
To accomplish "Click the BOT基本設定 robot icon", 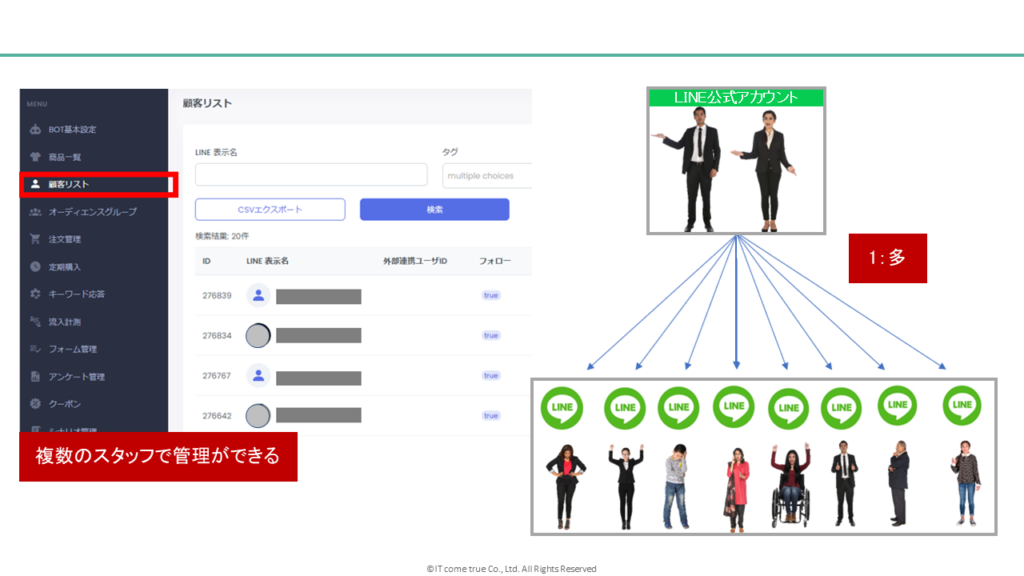I will point(35,129).
